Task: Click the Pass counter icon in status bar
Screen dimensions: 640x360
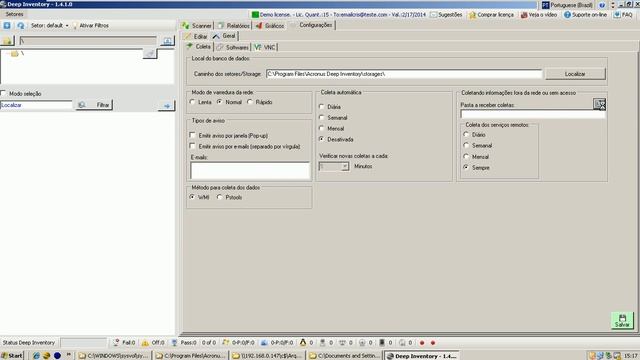Action: pos(174,342)
